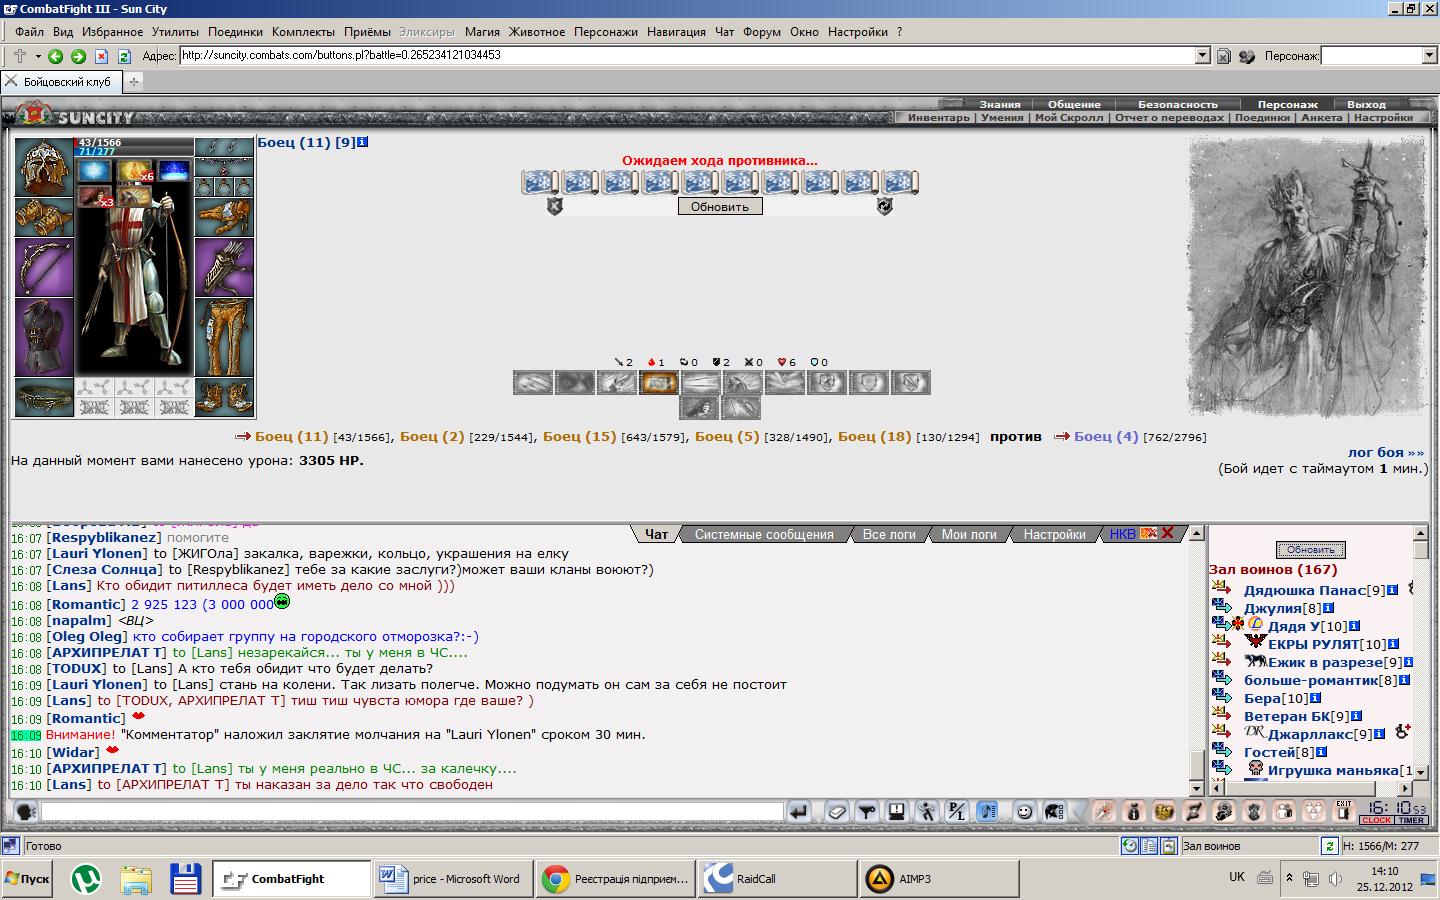Select the eye combat technique icon
Image resolution: width=1440 pixels, height=900 pixels.
[x=574, y=382]
